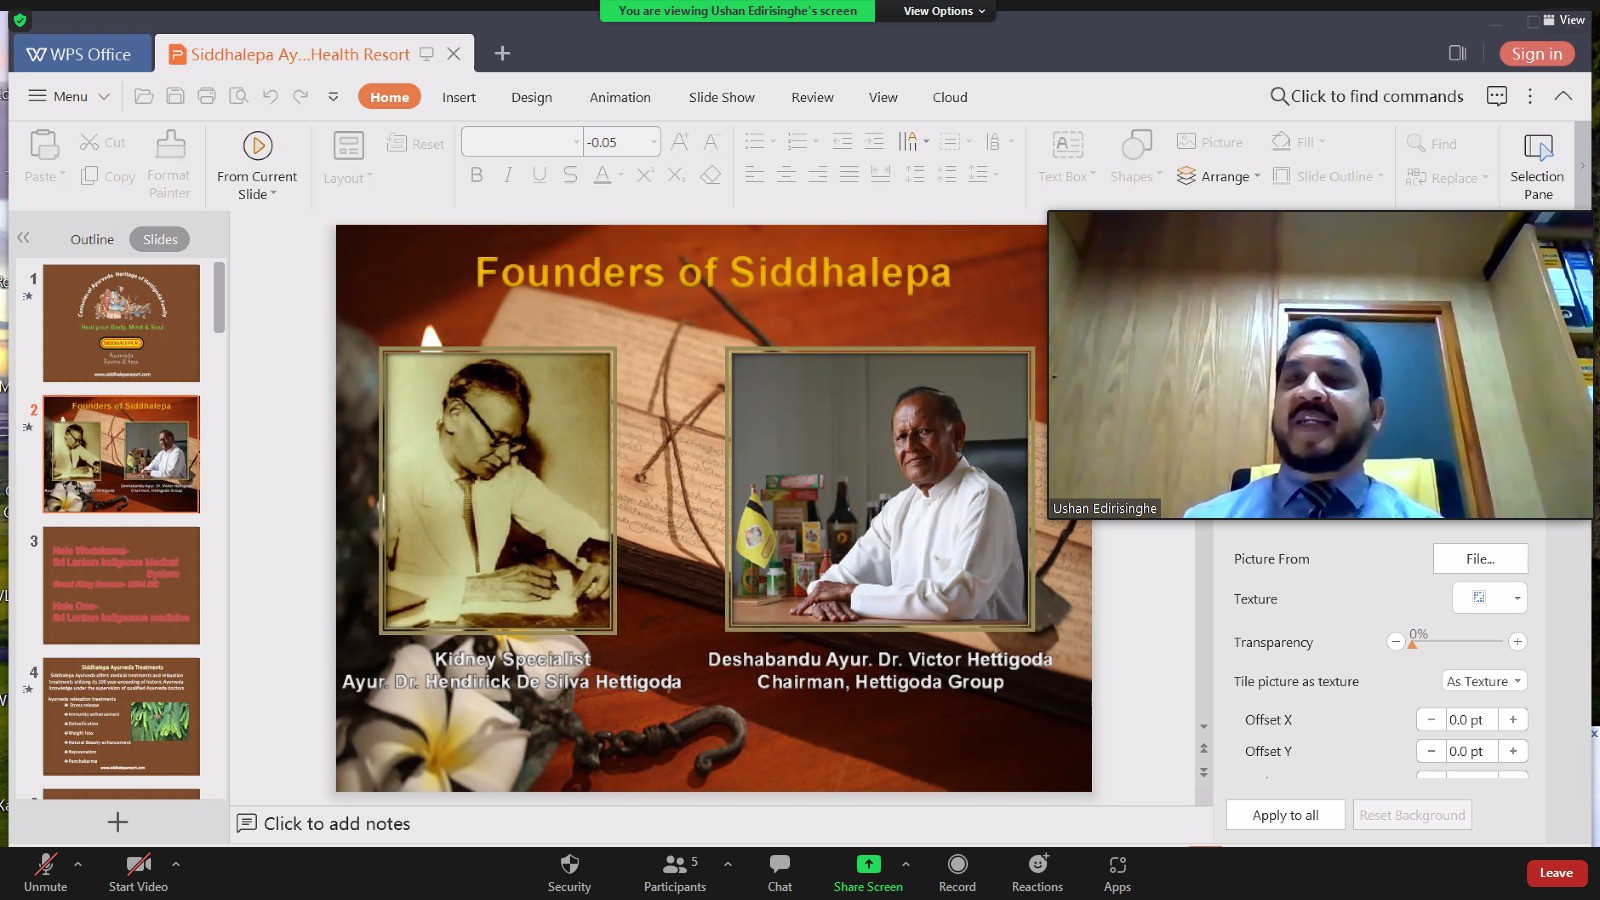The width and height of the screenshot is (1600, 900).
Task: Select slide 3 thumbnail
Action: click(x=121, y=585)
